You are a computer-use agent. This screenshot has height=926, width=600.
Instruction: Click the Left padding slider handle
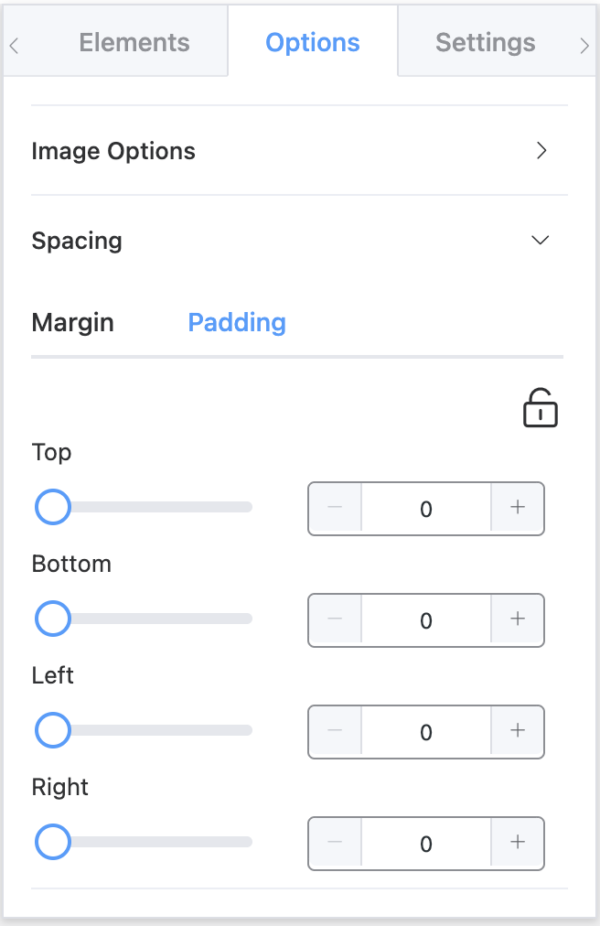[52, 730]
